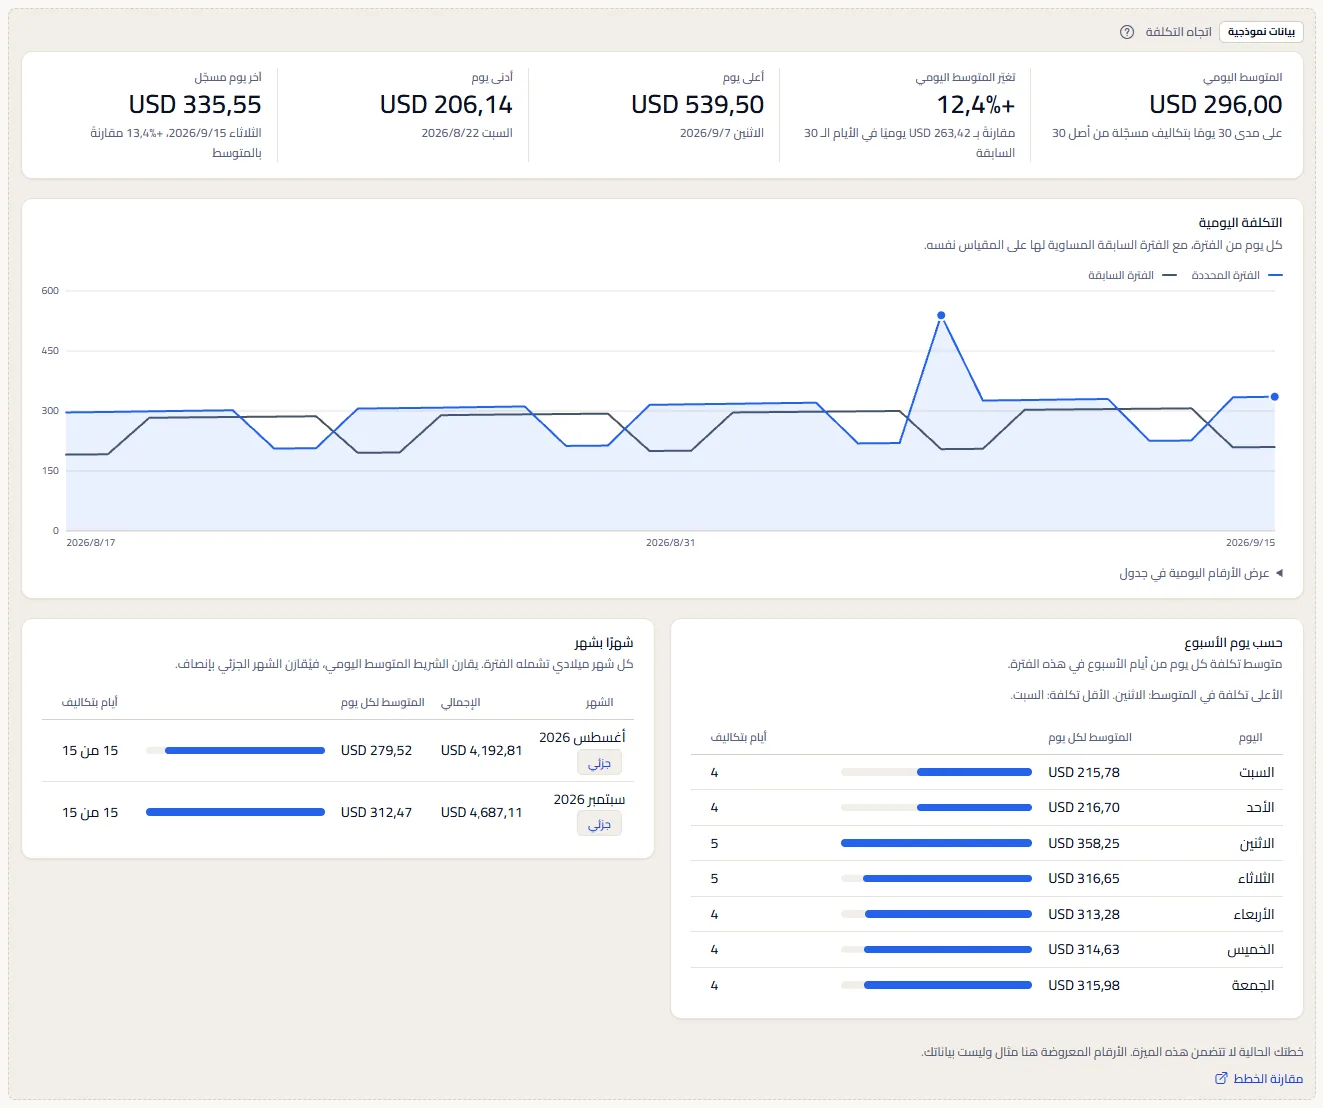Click the التكلفة اليومية chart title
This screenshot has height=1108, width=1323.
(1240, 222)
